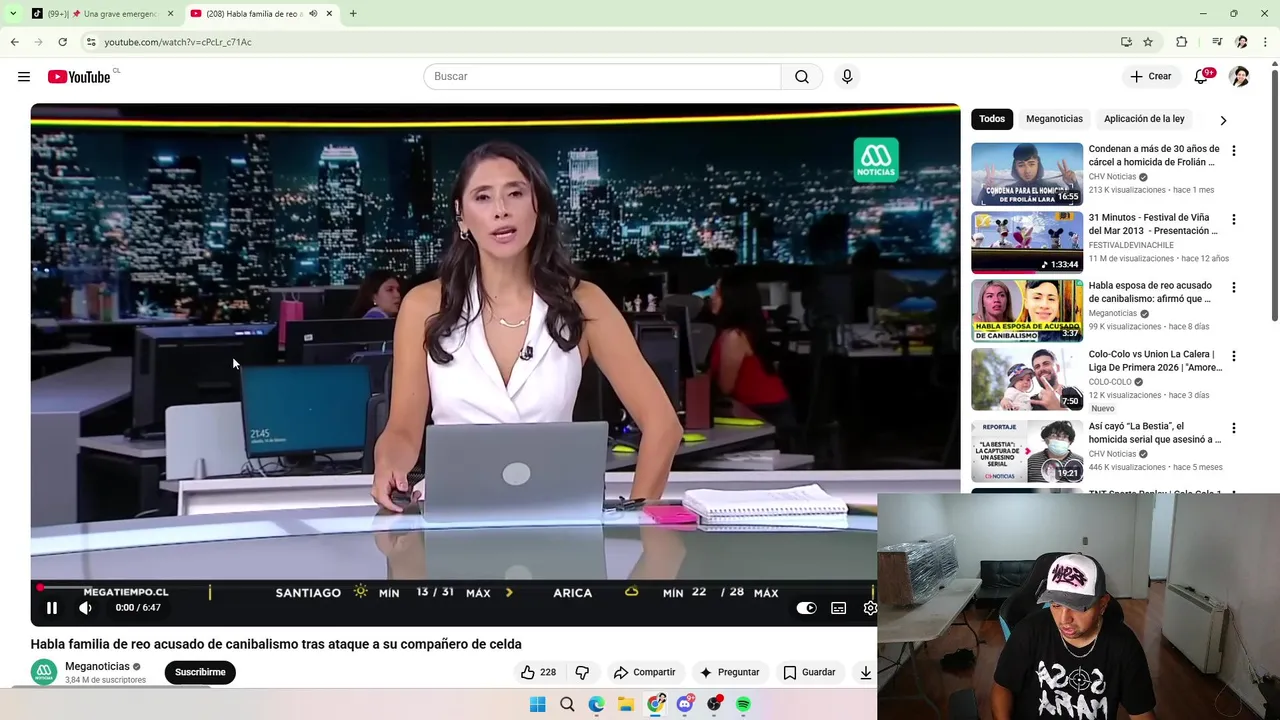Open the Chrome three-dot menu

(x=1266, y=42)
